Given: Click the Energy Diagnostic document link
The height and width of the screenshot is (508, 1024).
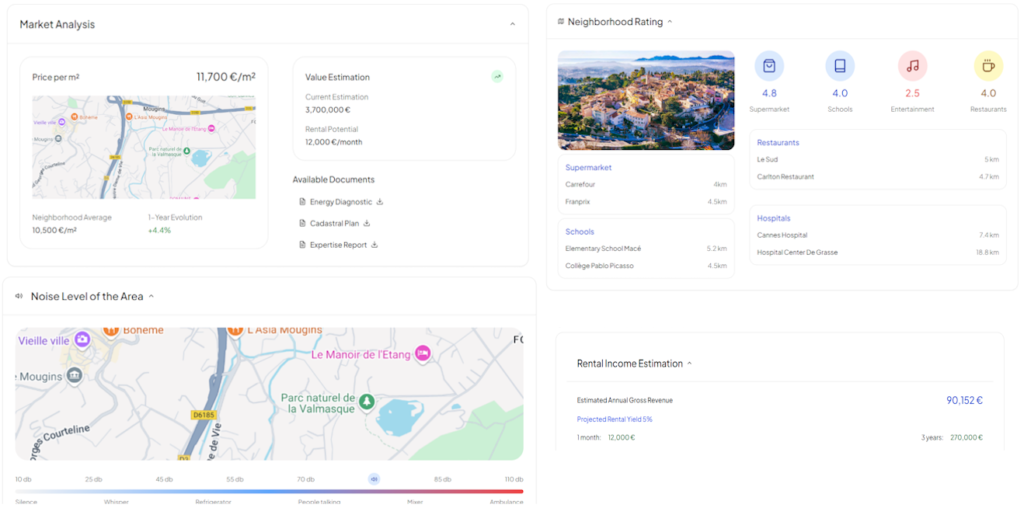Looking at the screenshot, I should point(341,202).
